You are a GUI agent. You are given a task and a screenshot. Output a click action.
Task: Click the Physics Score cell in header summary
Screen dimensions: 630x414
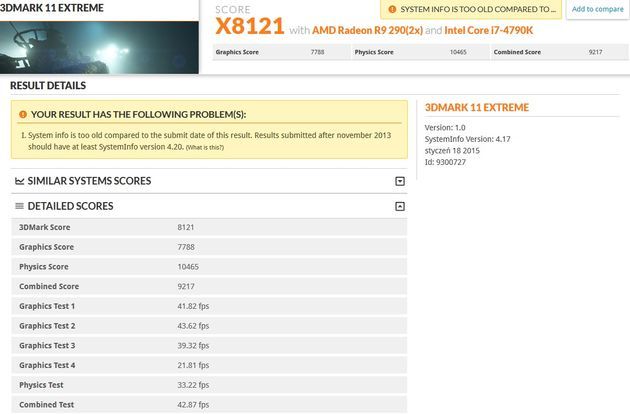click(420, 52)
